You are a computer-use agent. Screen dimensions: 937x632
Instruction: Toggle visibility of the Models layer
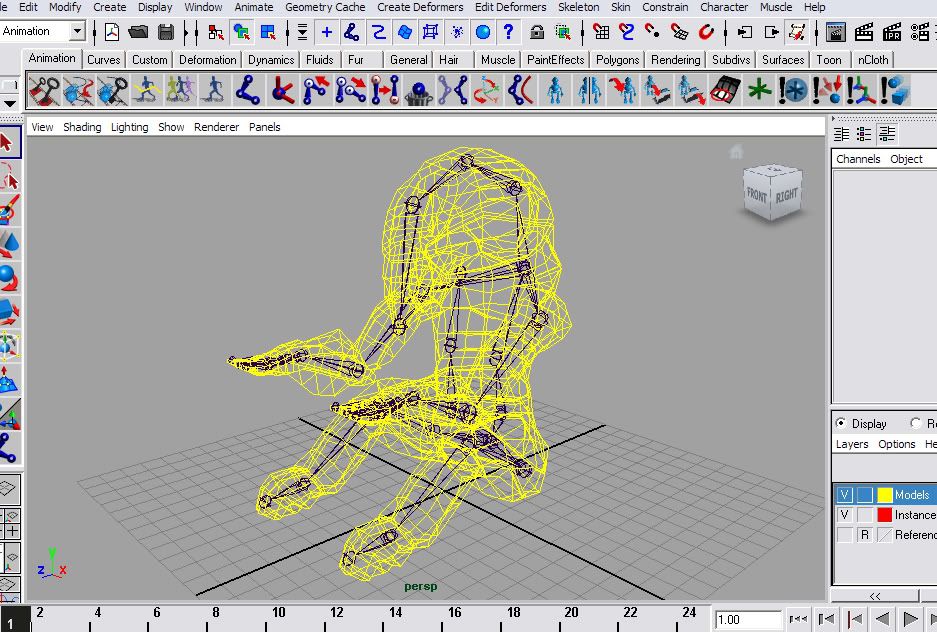pos(845,495)
